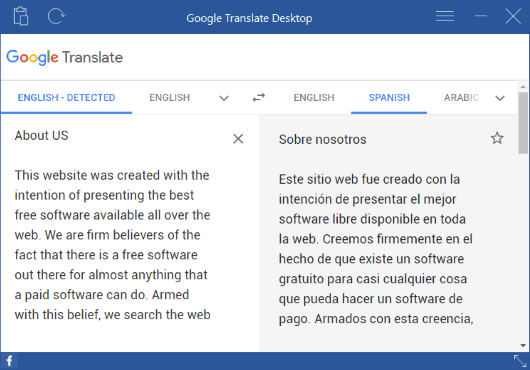Viewport: 530px width, 370px height.
Task: Select English as target language tab
Action: [314, 98]
